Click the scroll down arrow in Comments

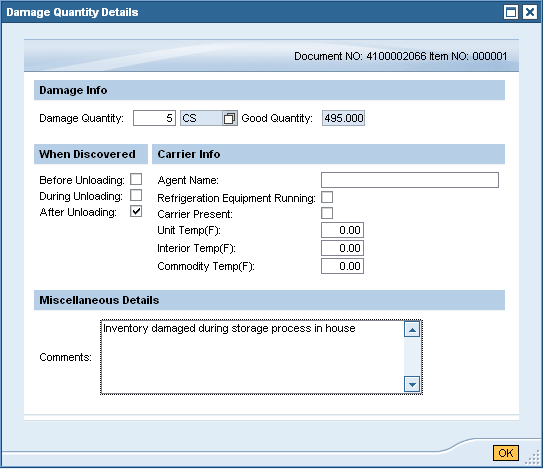412,384
